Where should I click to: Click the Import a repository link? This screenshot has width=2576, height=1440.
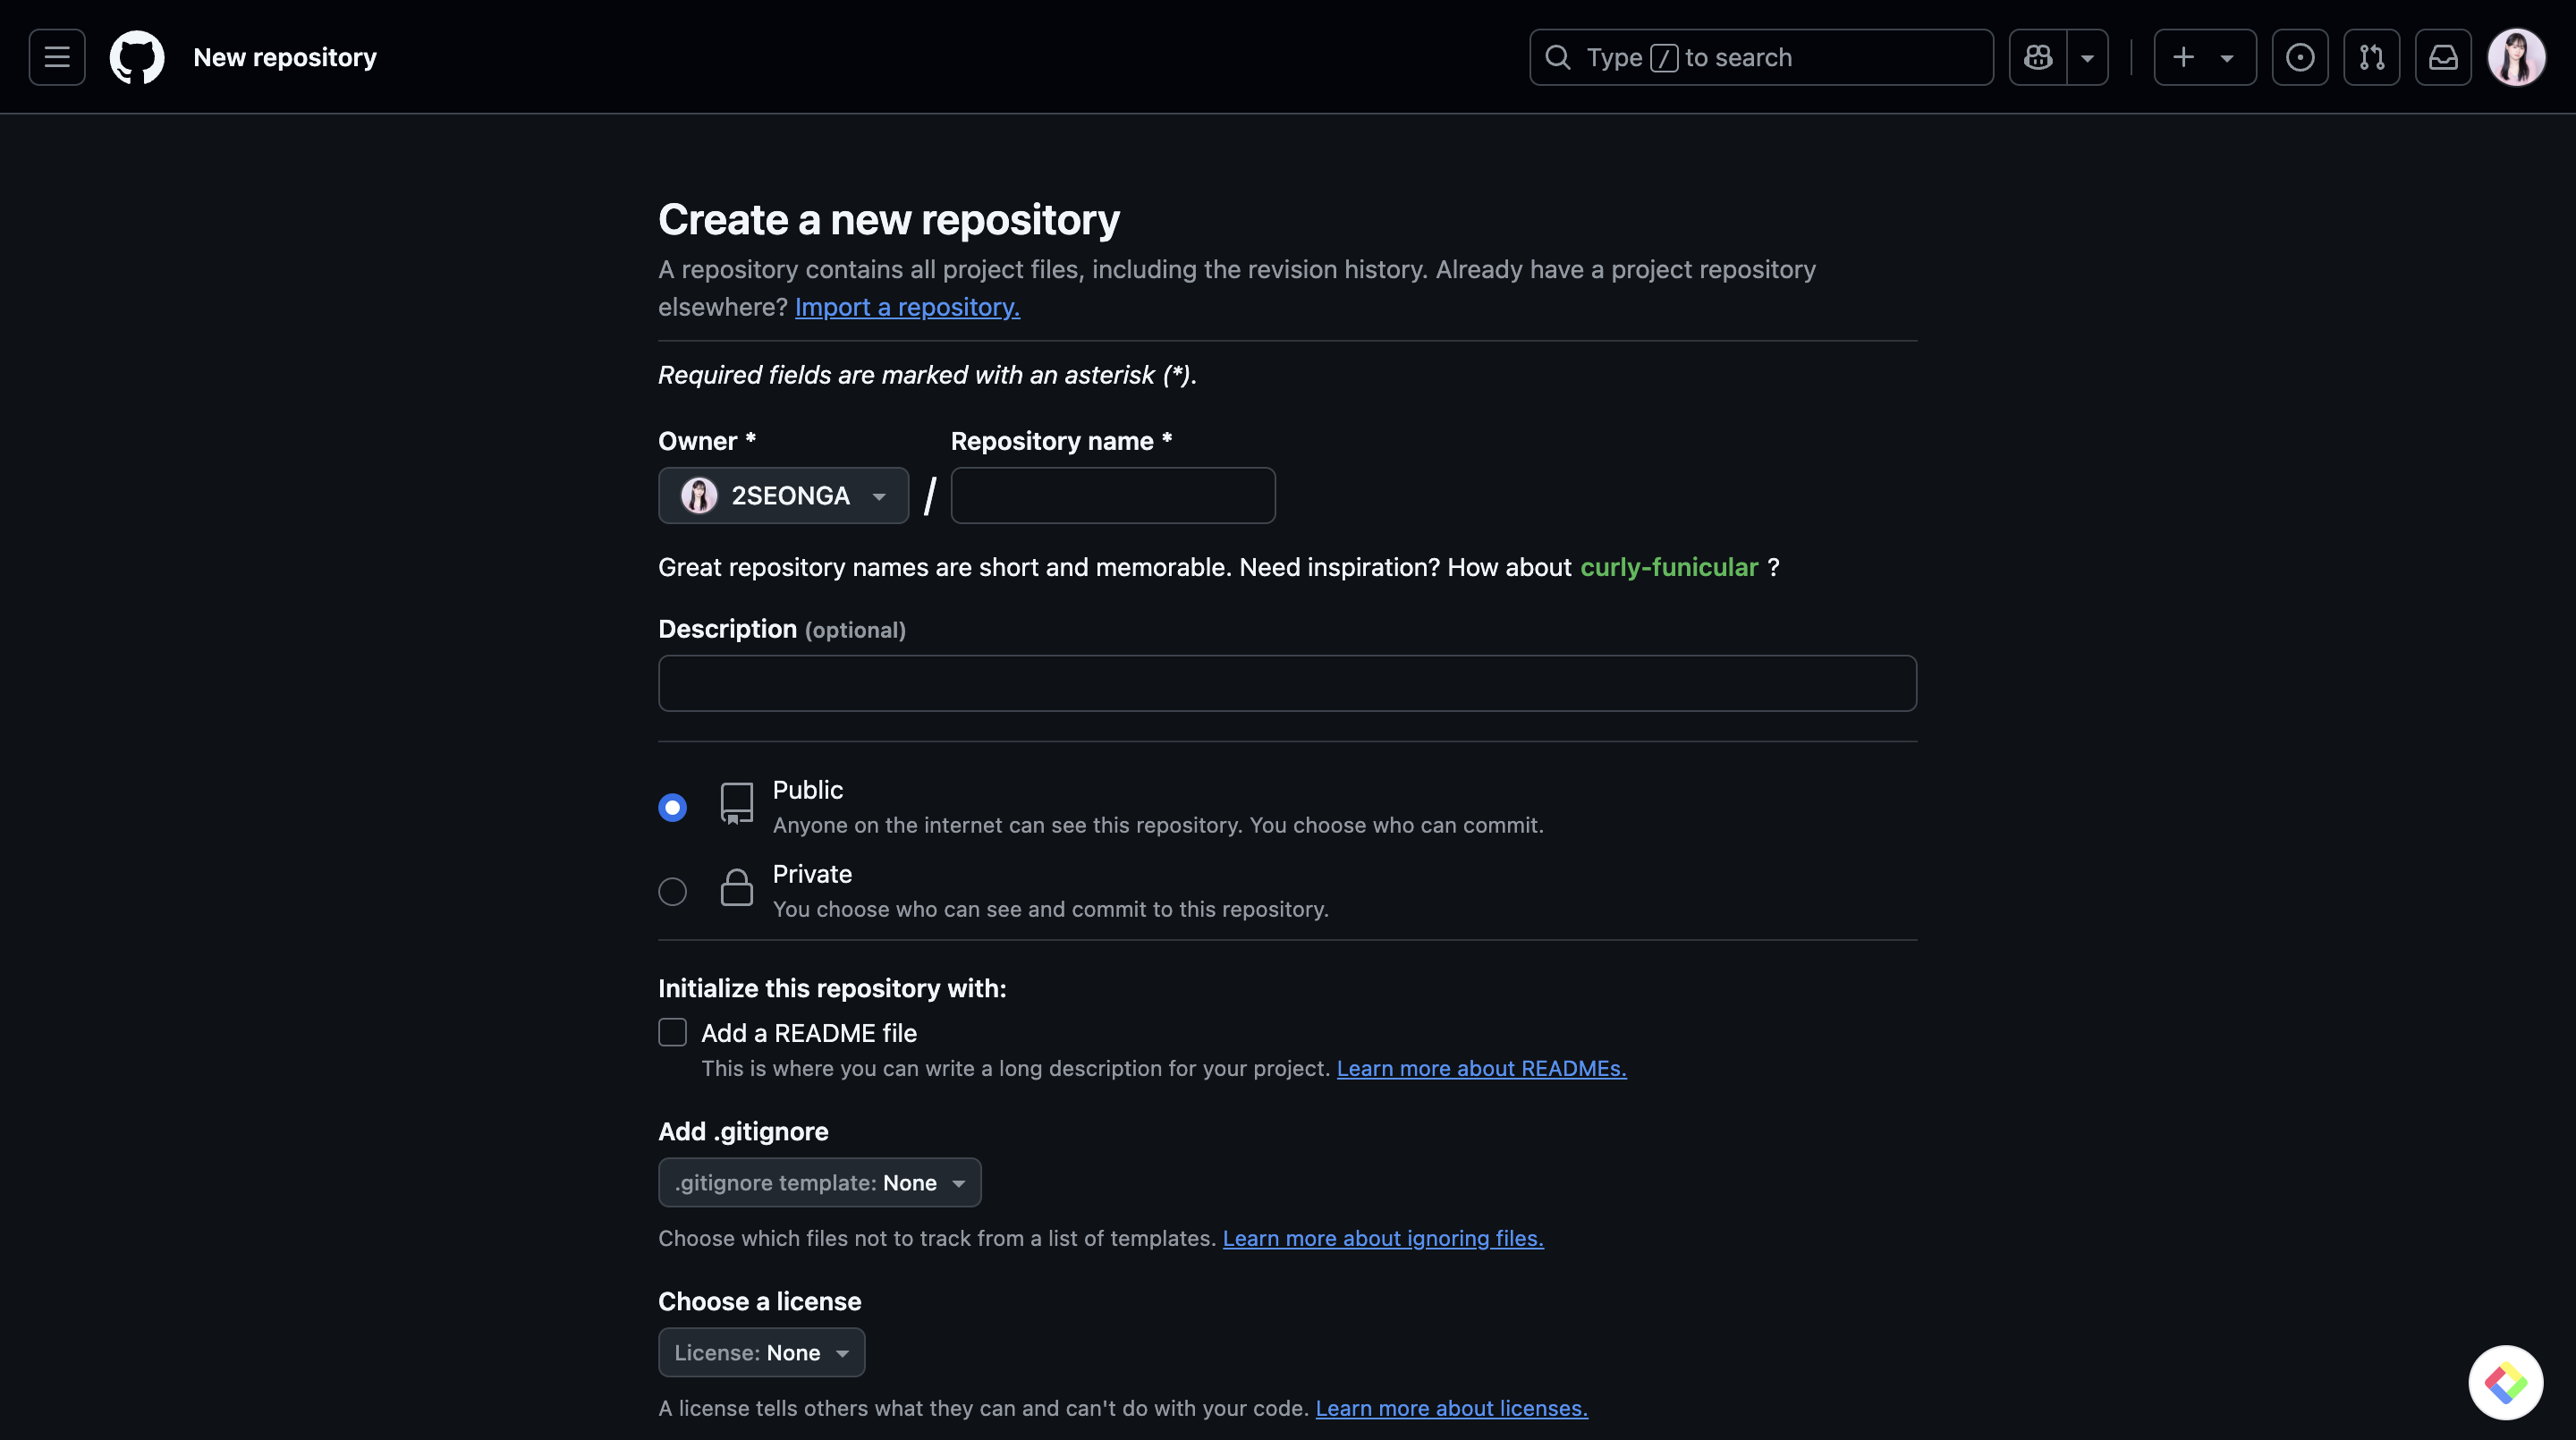click(907, 307)
